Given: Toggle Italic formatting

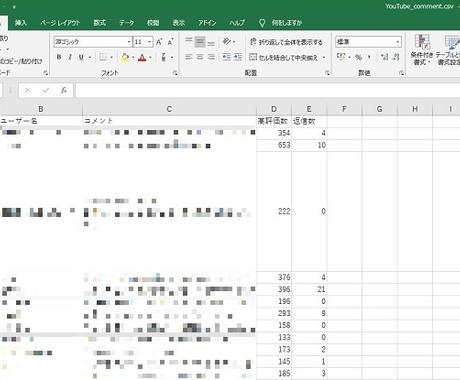Looking at the screenshot, I should (x=70, y=57).
